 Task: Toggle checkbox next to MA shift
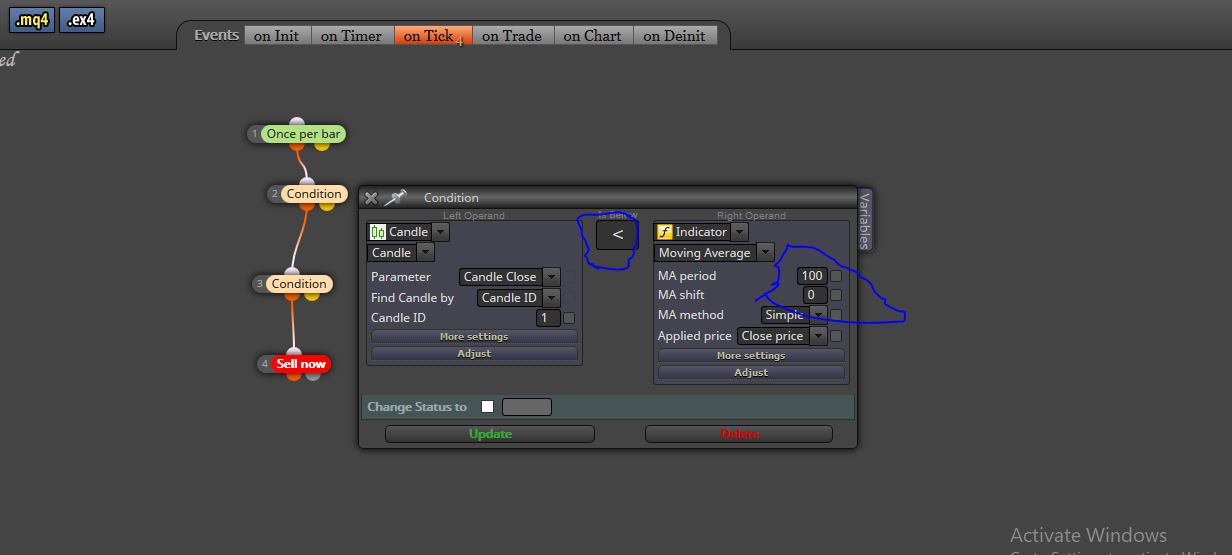pyautogui.click(x=836, y=295)
